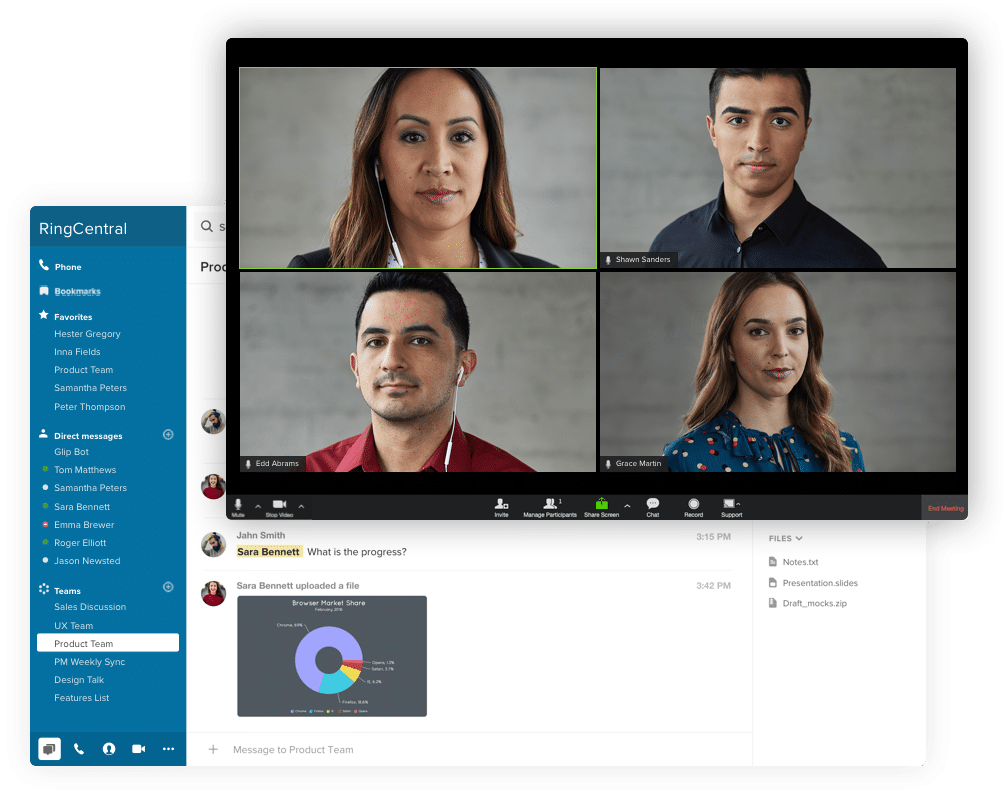
Task: Mute the microphone in meeting toolbar
Action: 238,506
